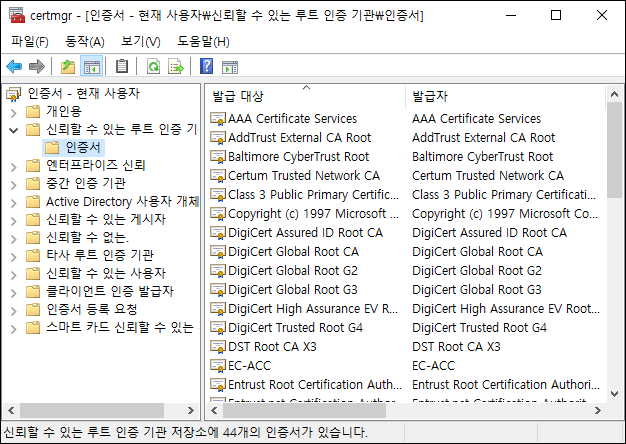Screen dimensions: 626x444
Task: Select the DigiCert Global Root CA row
Action: point(404,252)
